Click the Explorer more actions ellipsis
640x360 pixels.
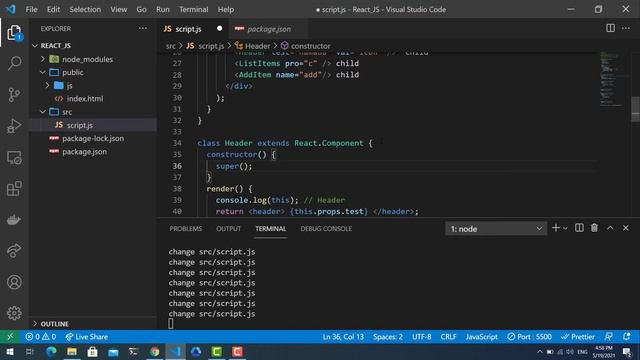pyautogui.click(x=142, y=29)
